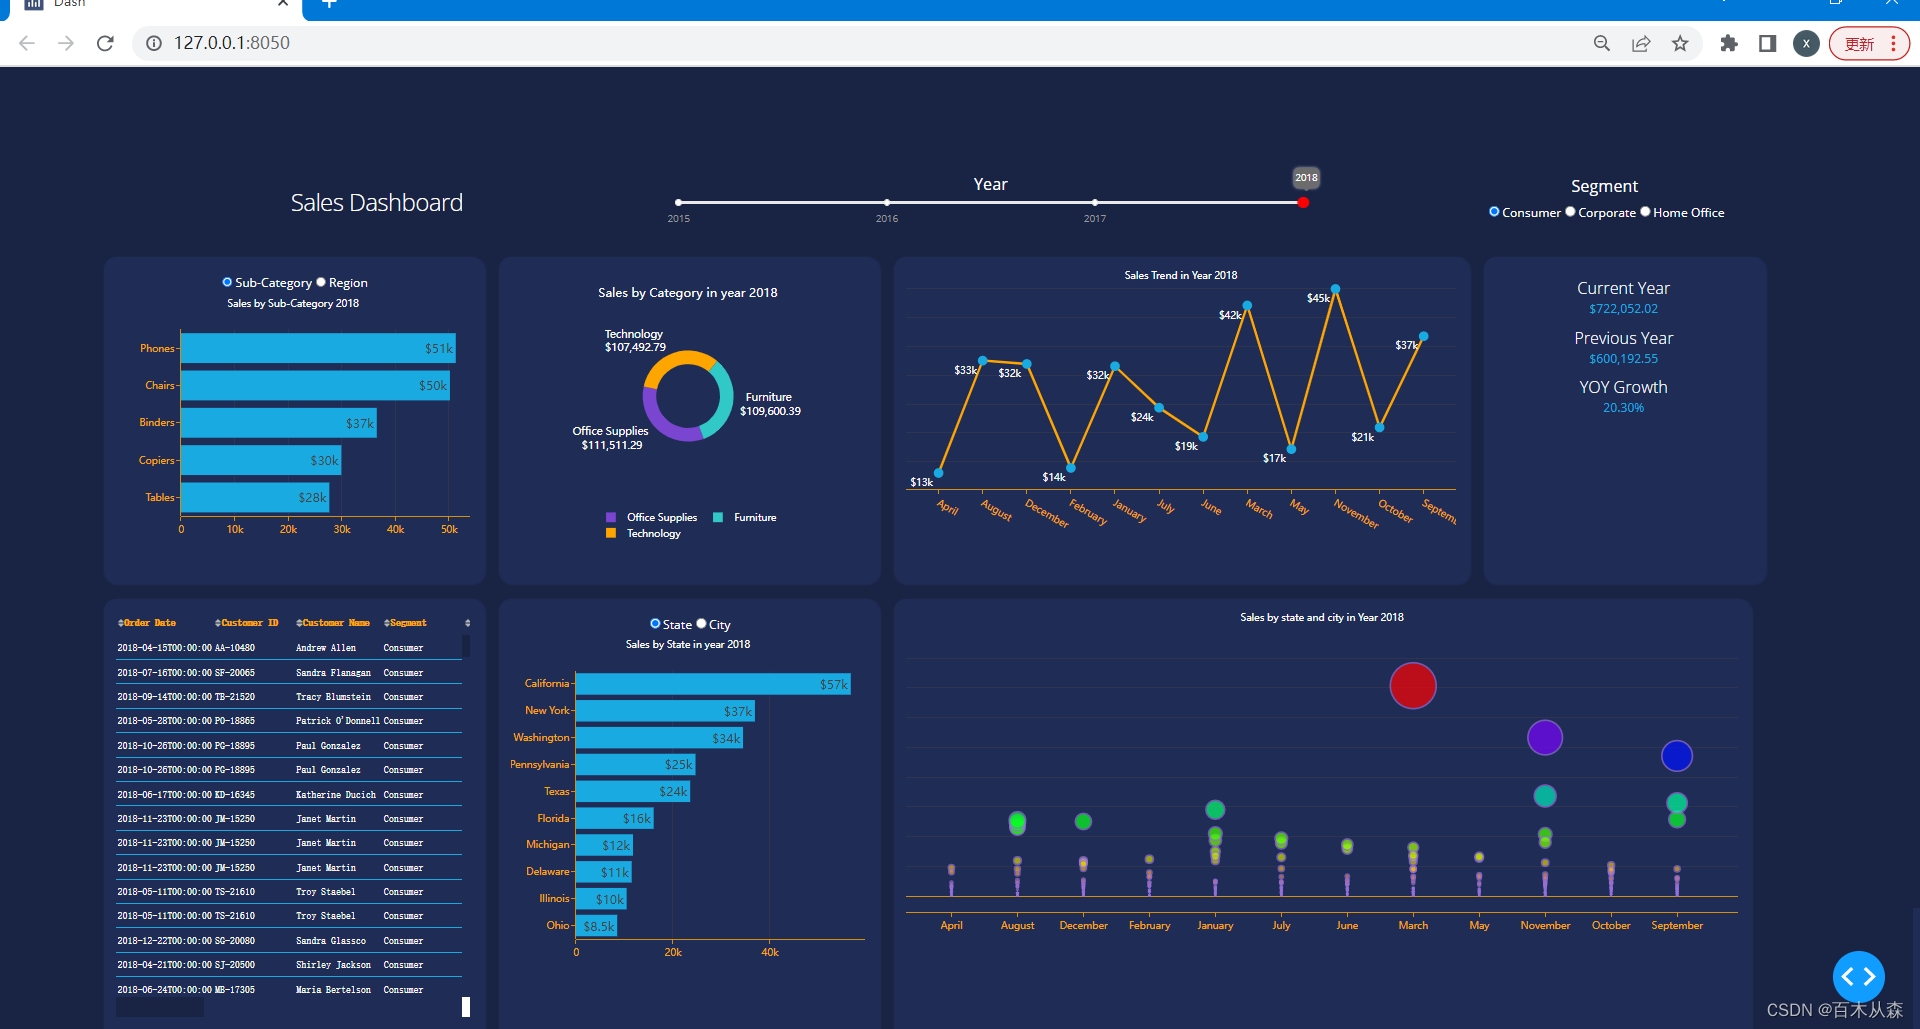Set Year slider to 2016 mark
Image resolution: width=1920 pixels, height=1029 pixels.
[887, 202]
